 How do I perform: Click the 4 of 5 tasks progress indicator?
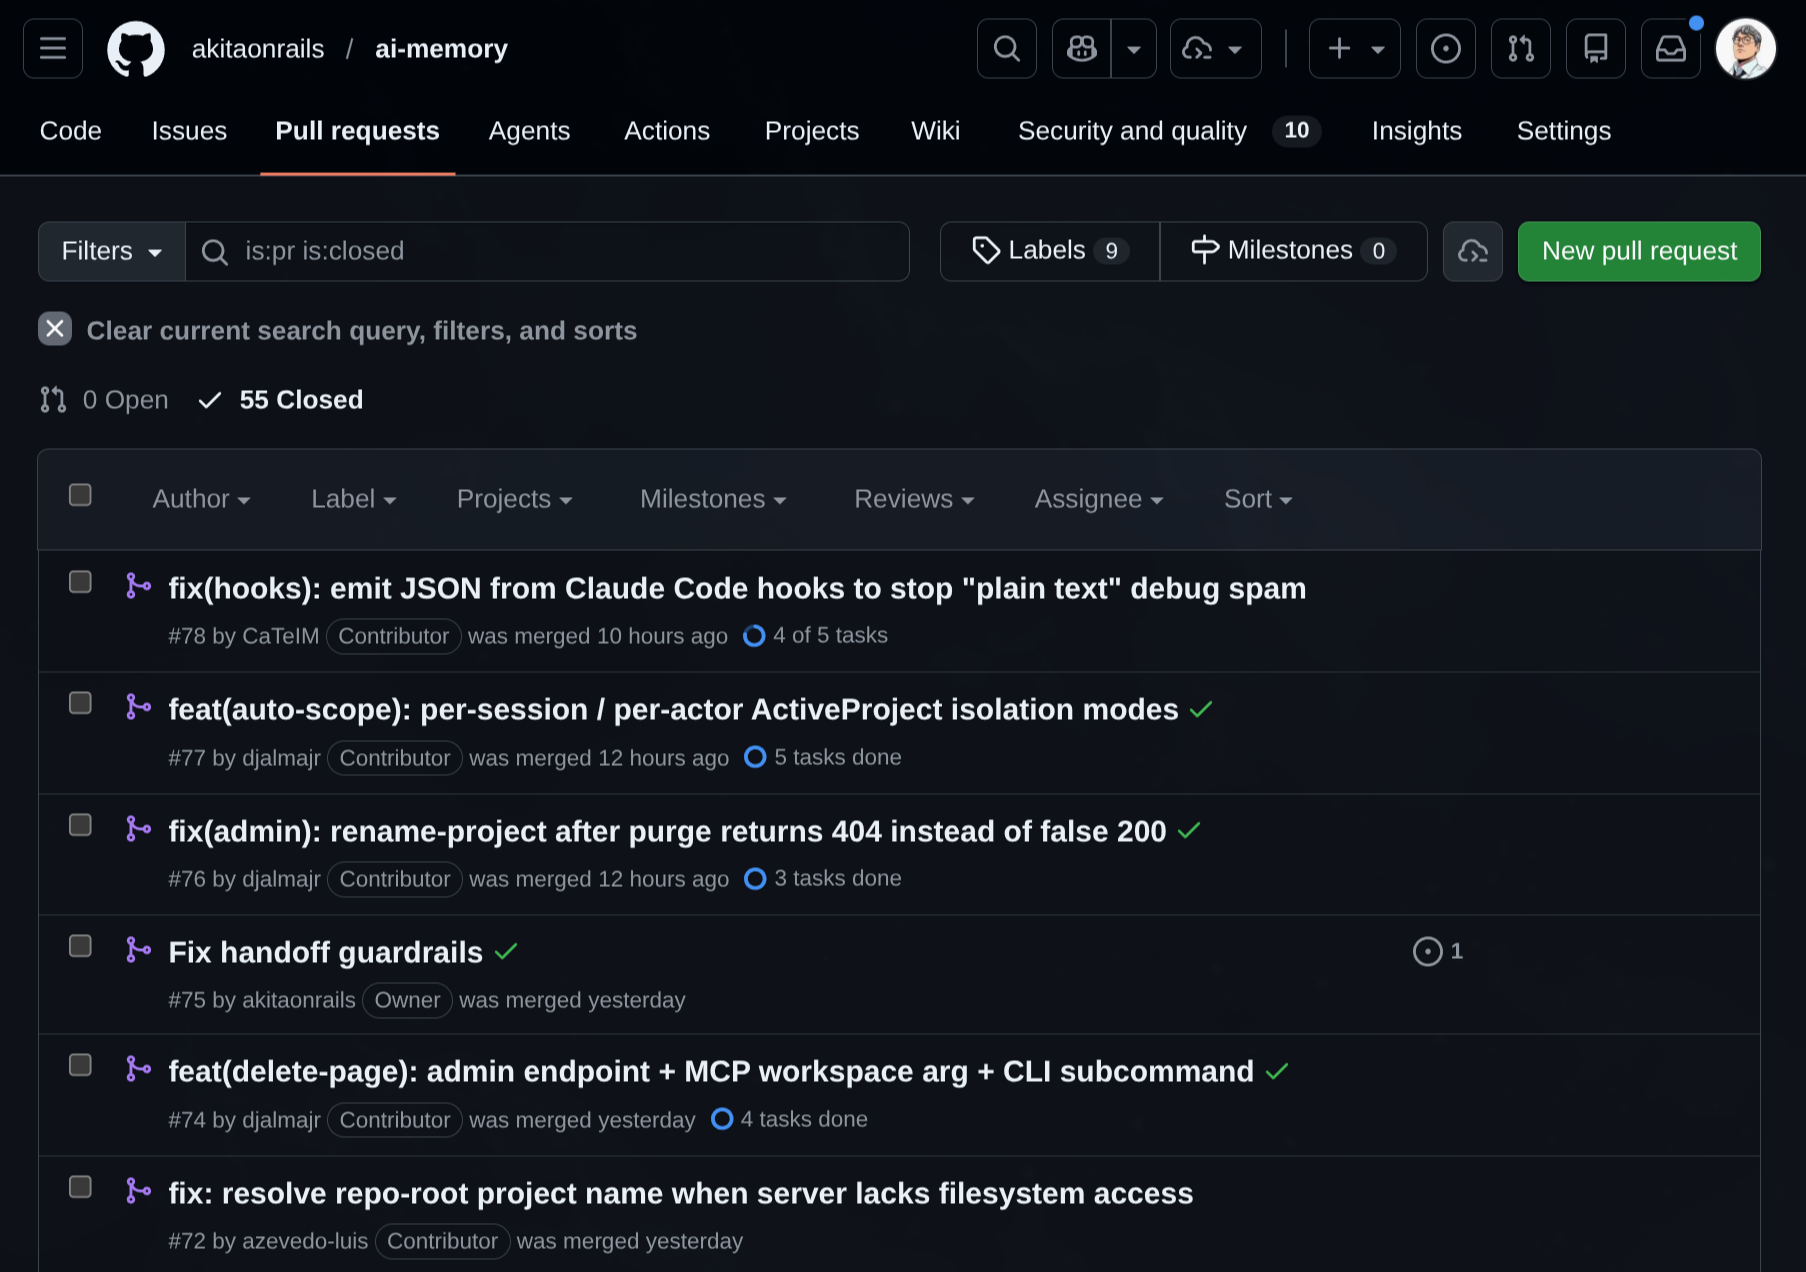[x=816, y=636]
